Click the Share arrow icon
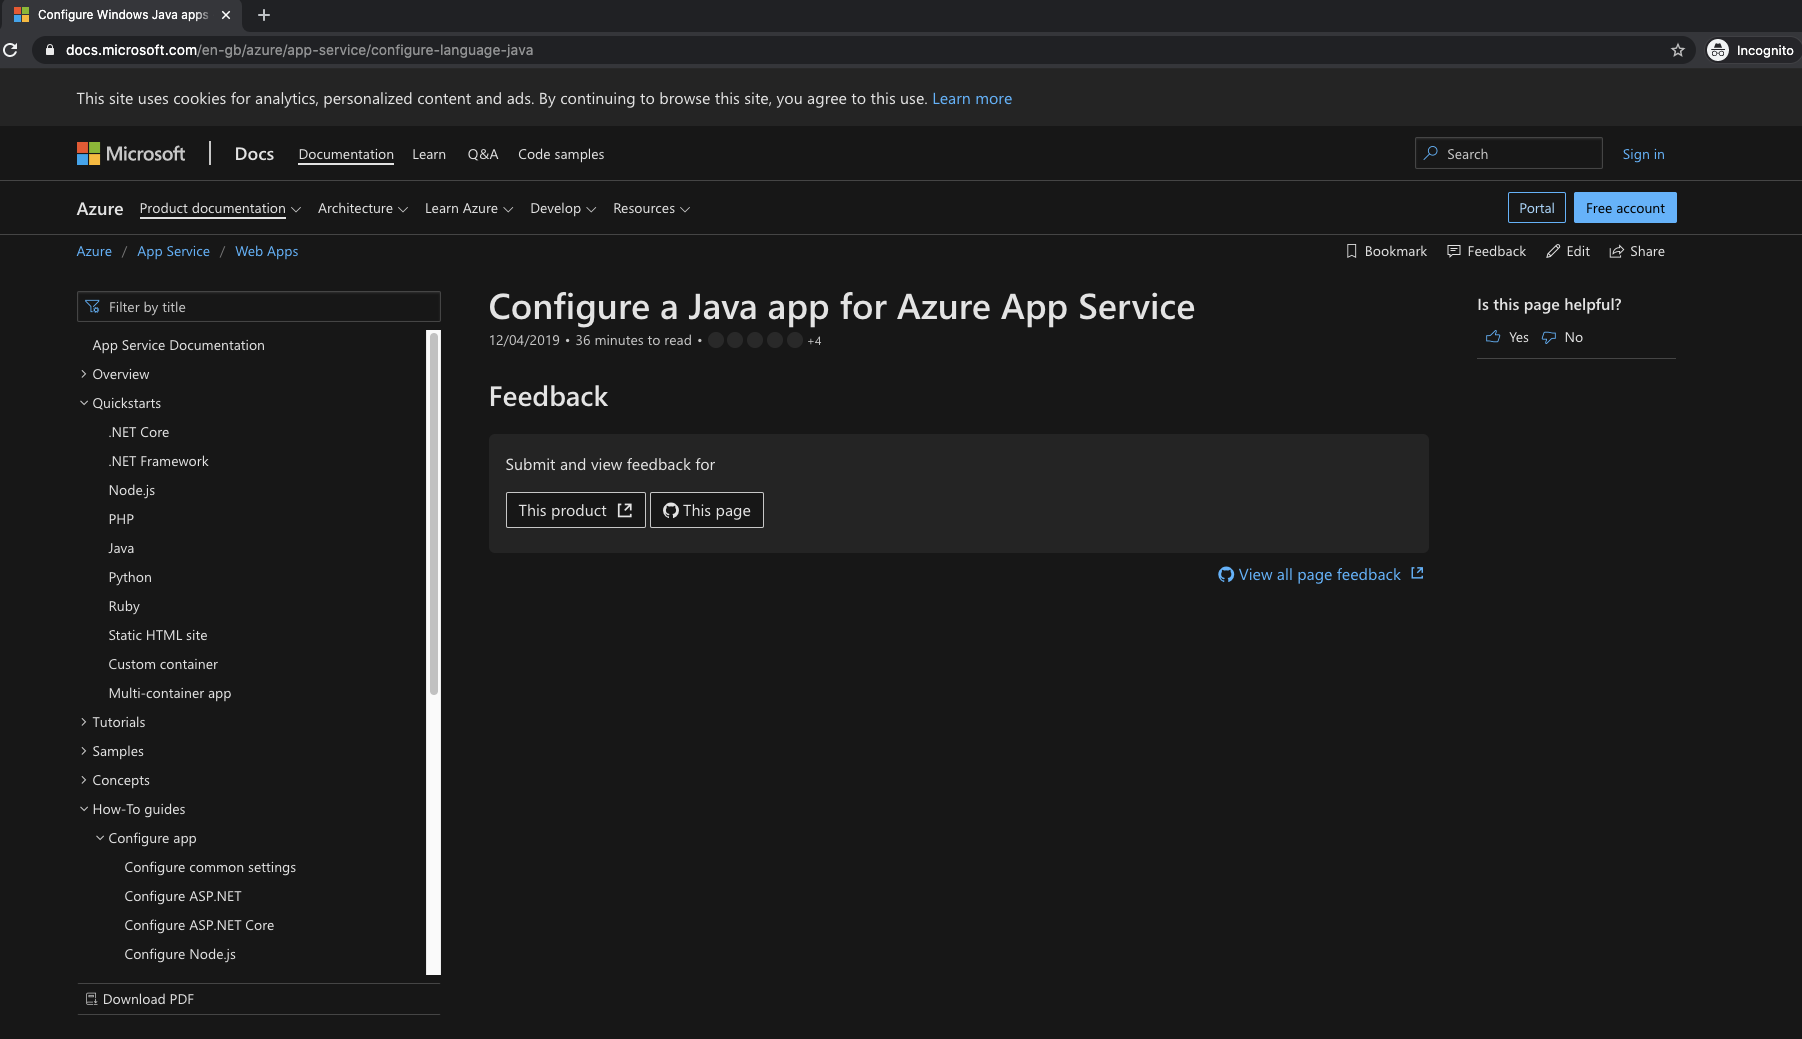Image resolution: width=1802 pixels, height=1039 pixels. coord(1616,251)
